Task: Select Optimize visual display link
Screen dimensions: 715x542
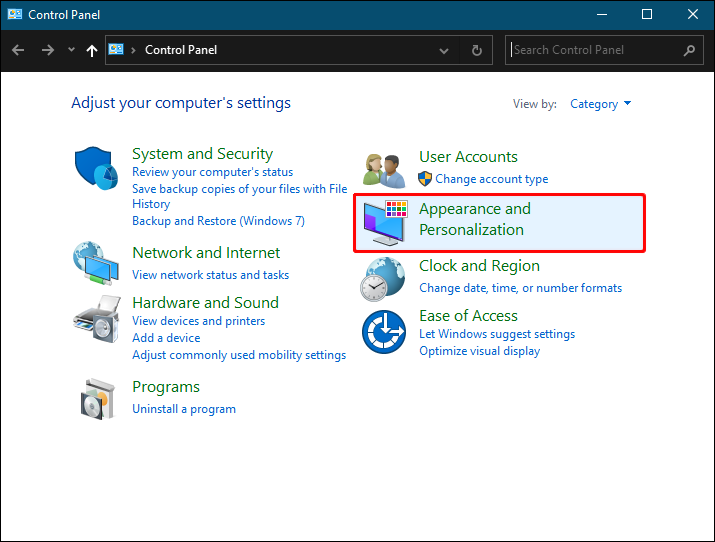Action: 479,351
